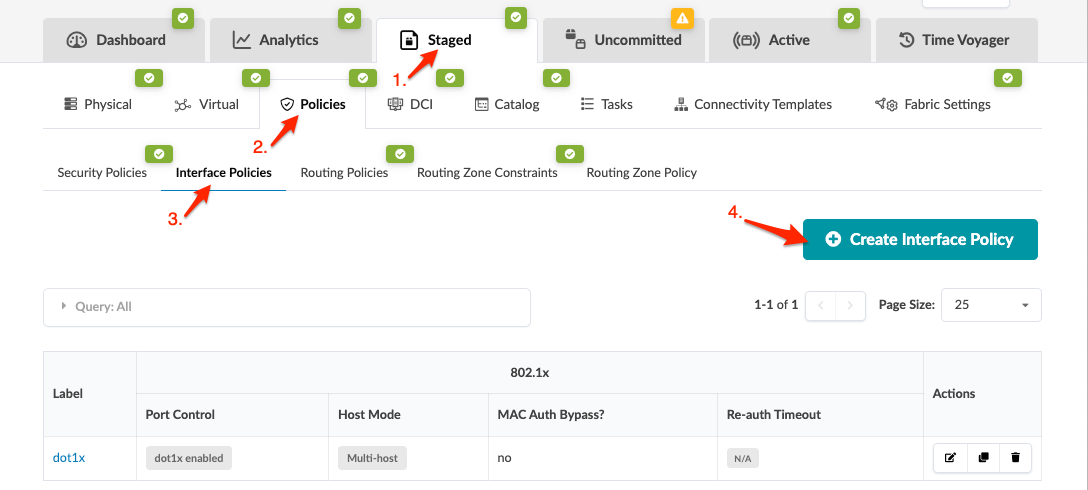Switch to the Security Policies tab
This screenshot has height=490, width=1088.
(x=102, y=173)
